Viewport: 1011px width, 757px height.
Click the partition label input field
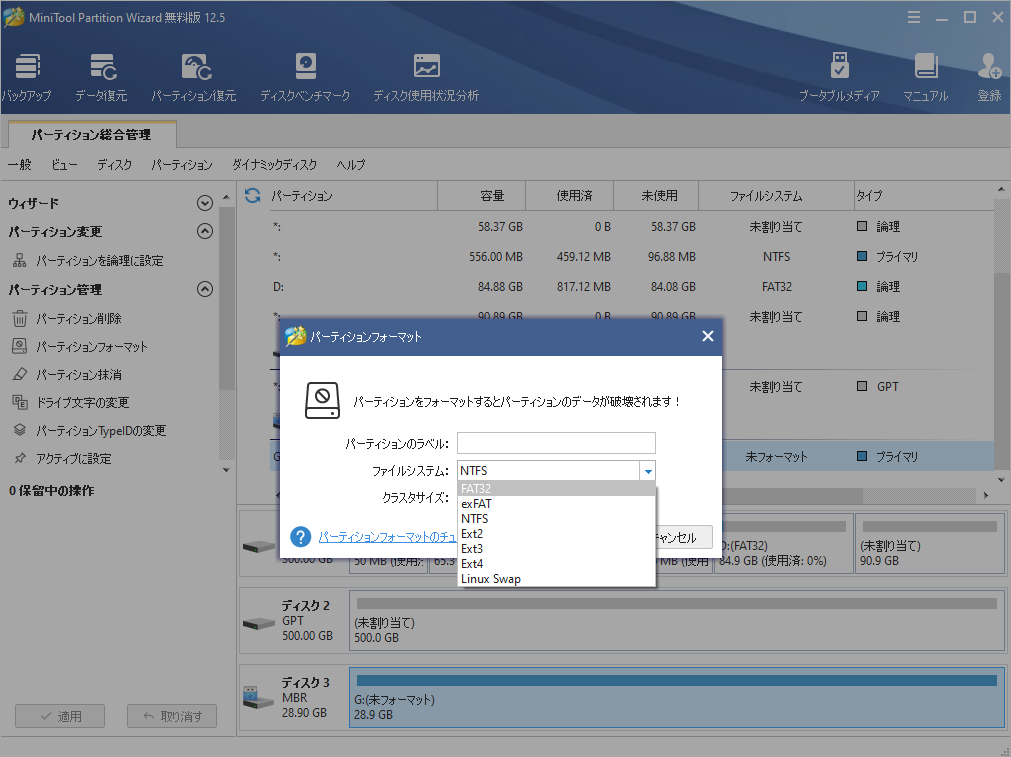(556, 442)
